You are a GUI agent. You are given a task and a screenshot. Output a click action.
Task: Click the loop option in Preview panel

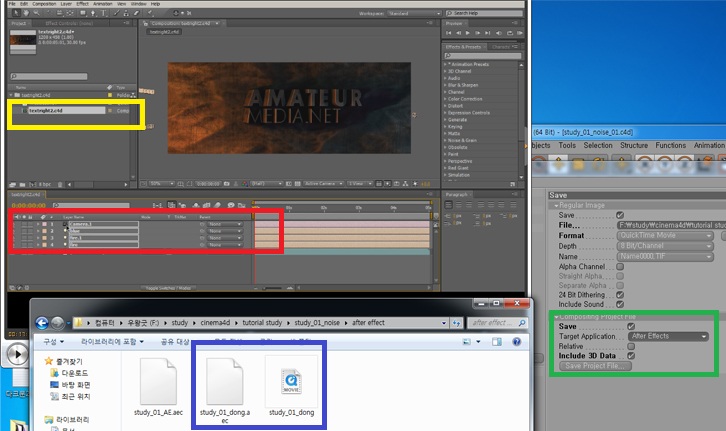tap(509, 33)
